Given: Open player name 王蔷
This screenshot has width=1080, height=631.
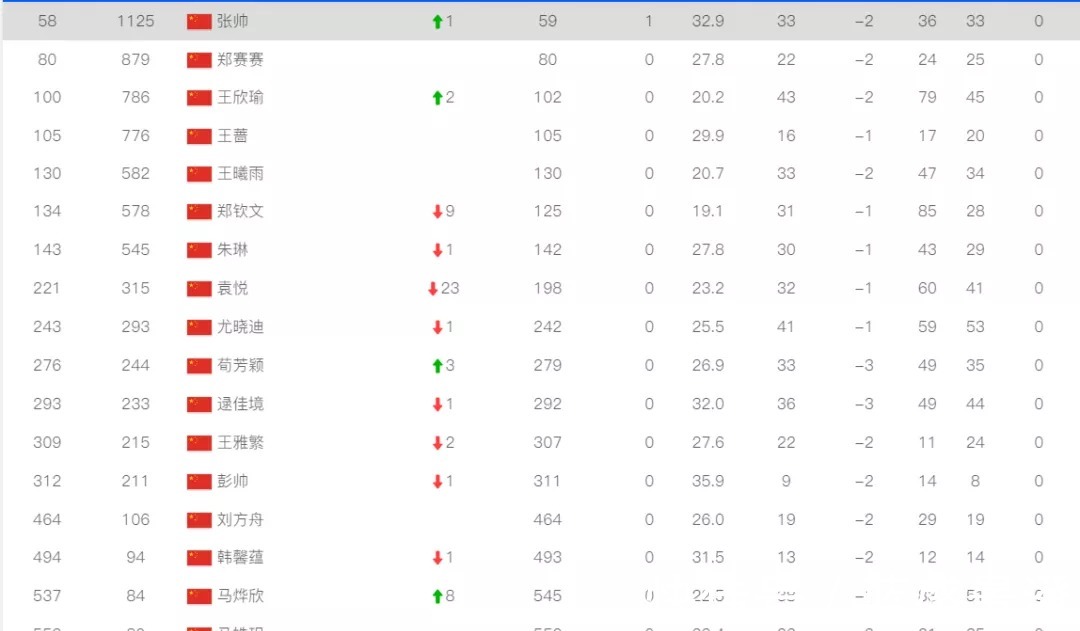Looking at the screenshot, I should coord(233,136).
